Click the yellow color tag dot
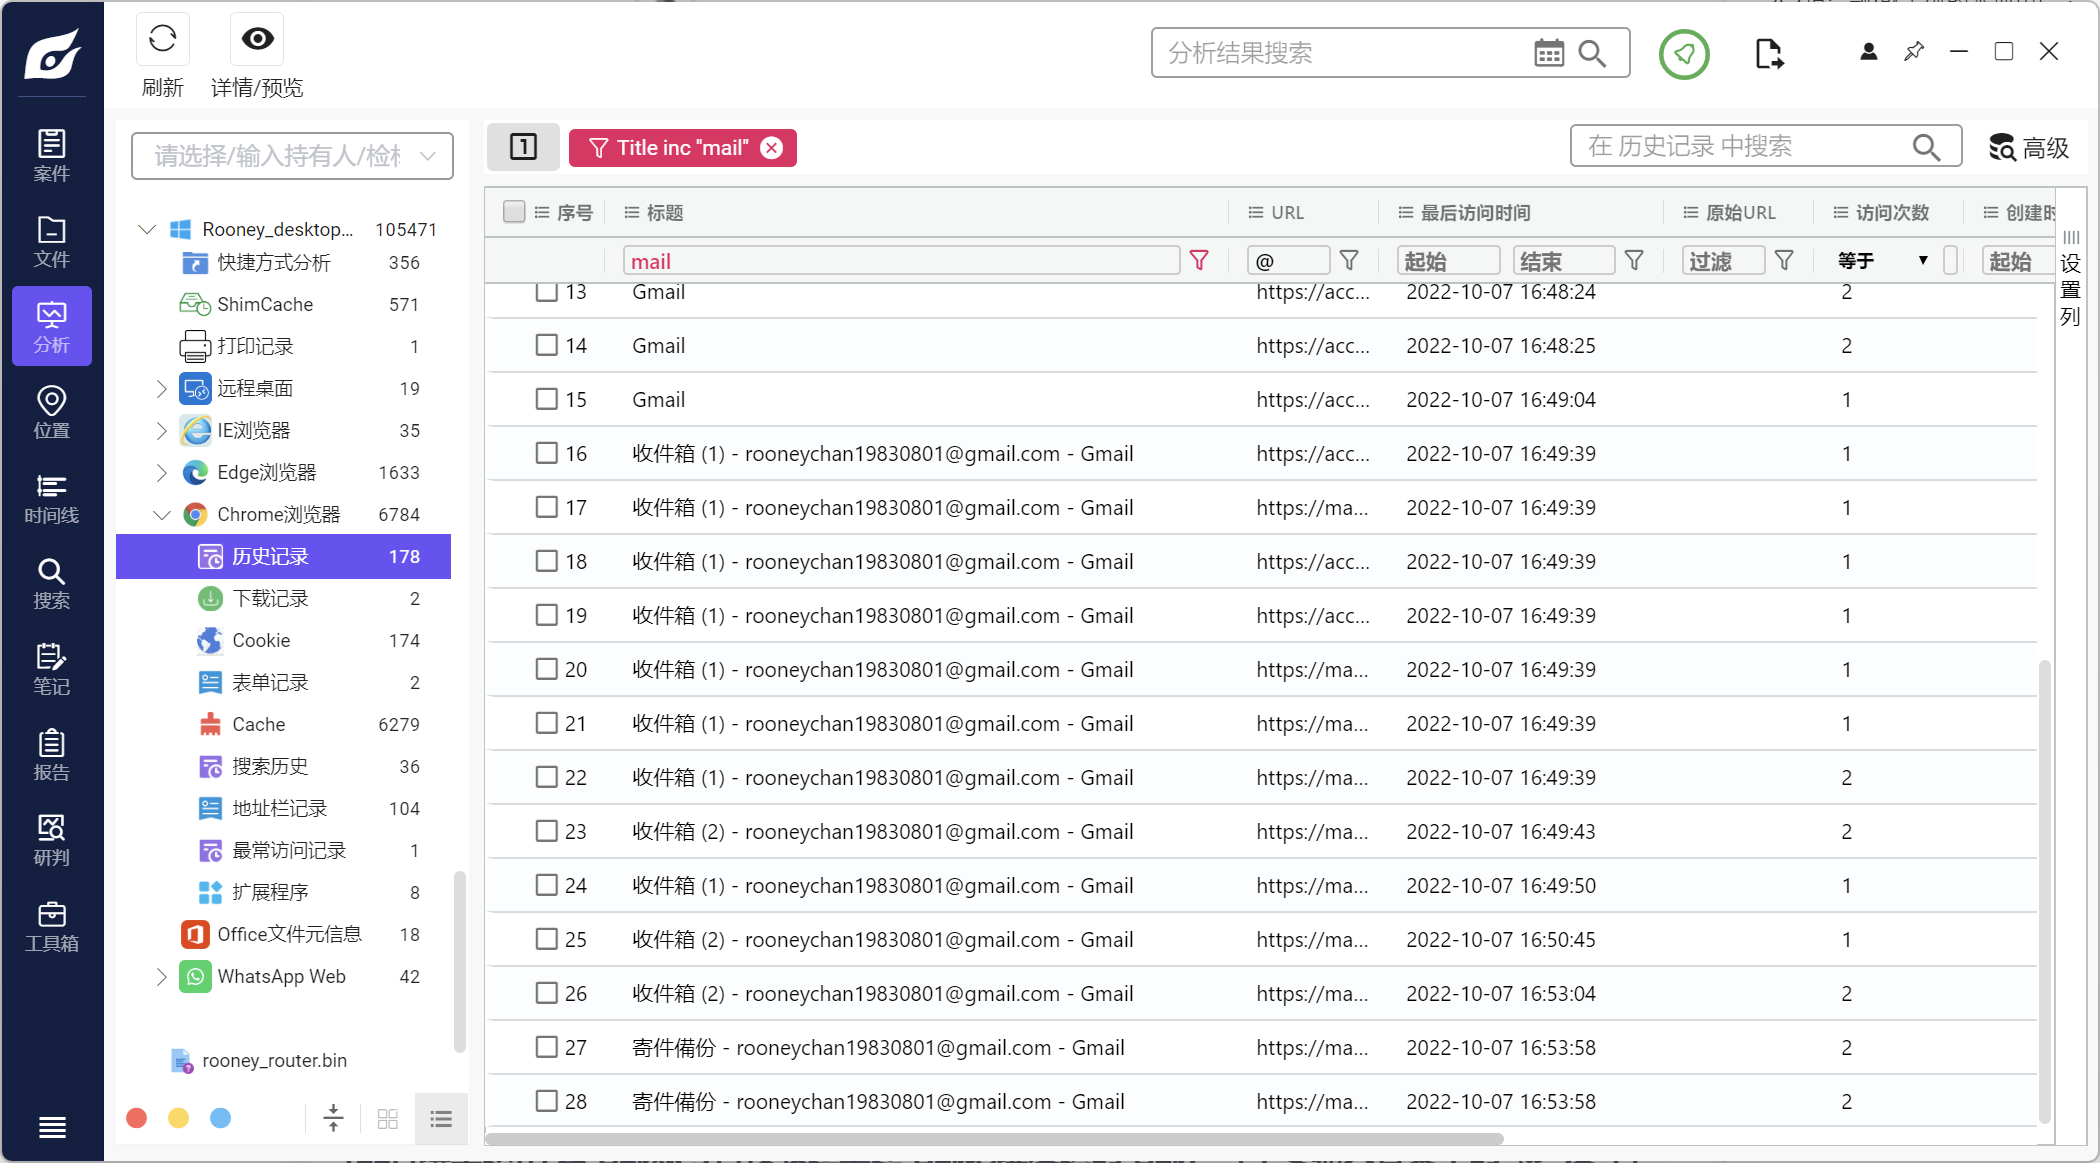 [x=179, y=1118]
